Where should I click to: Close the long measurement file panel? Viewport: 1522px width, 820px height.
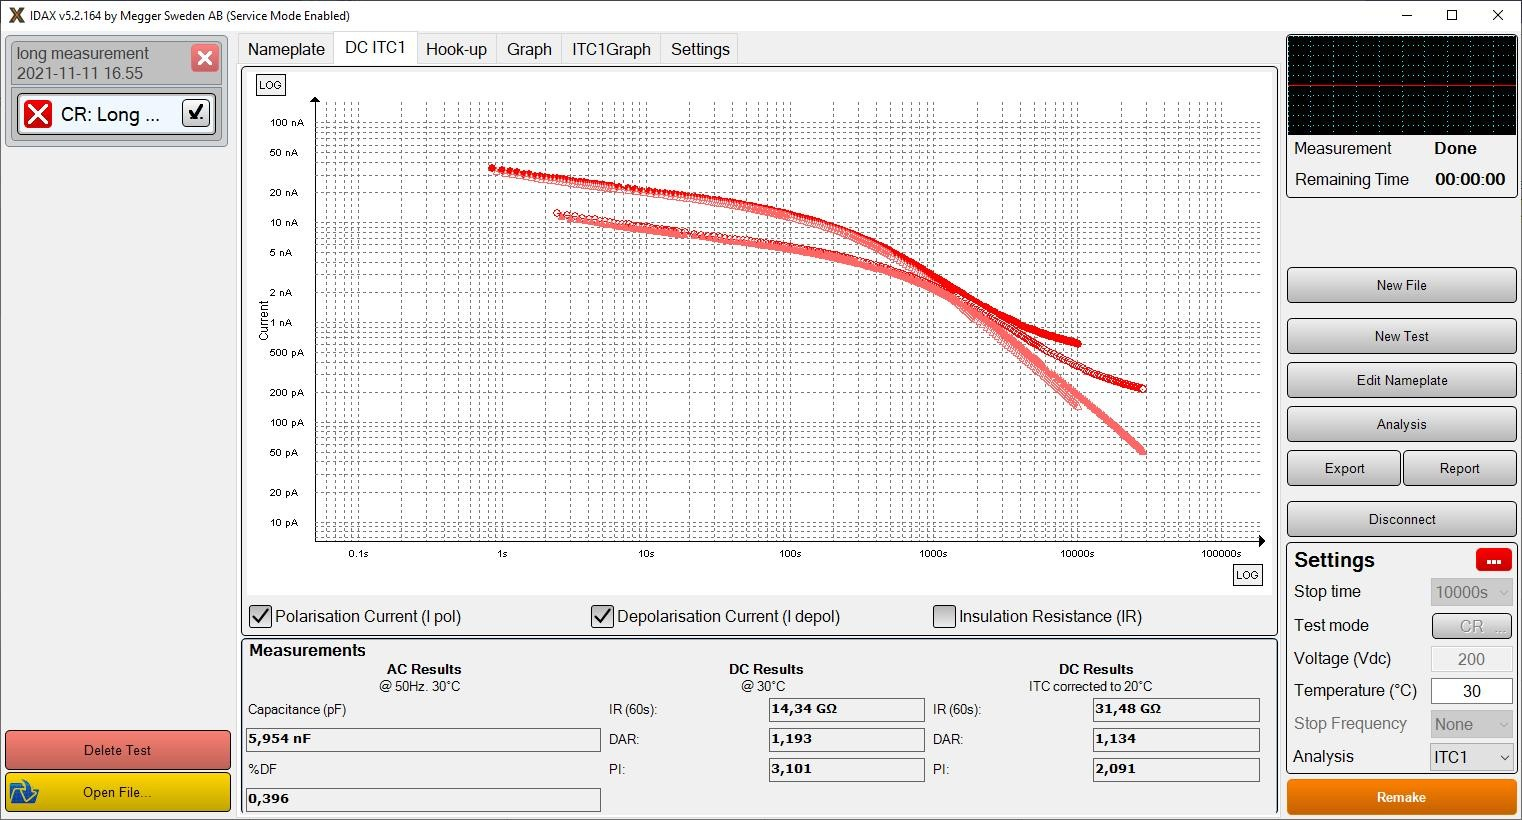click(x=205, y=59)
